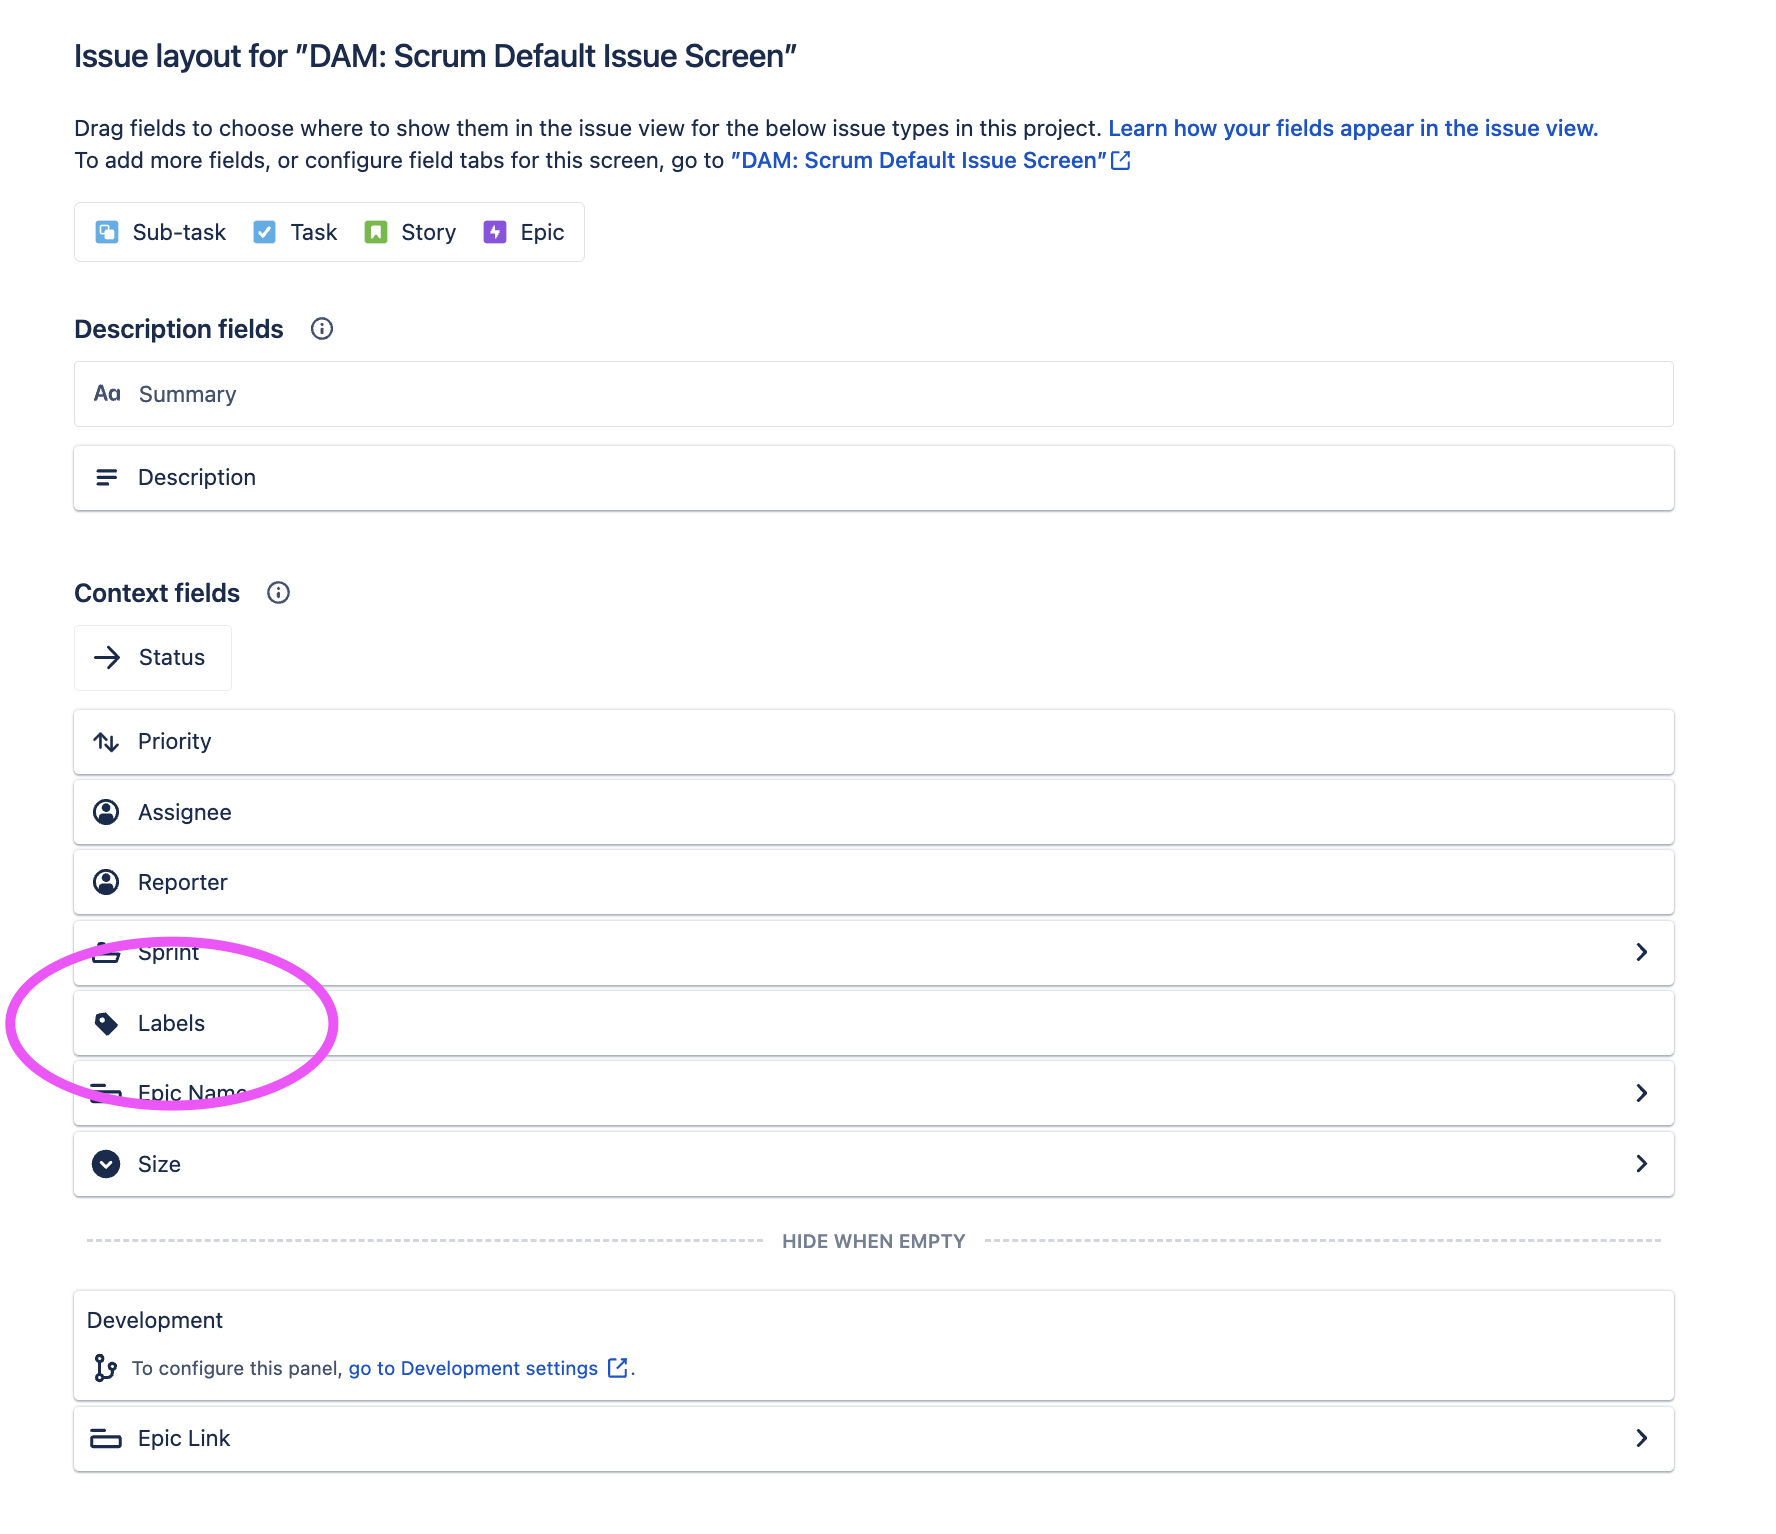Toggle the Task issue type checkbox
Image resolution: width=1776 pixels, height=1534 pixels.
tap(264, 231)
